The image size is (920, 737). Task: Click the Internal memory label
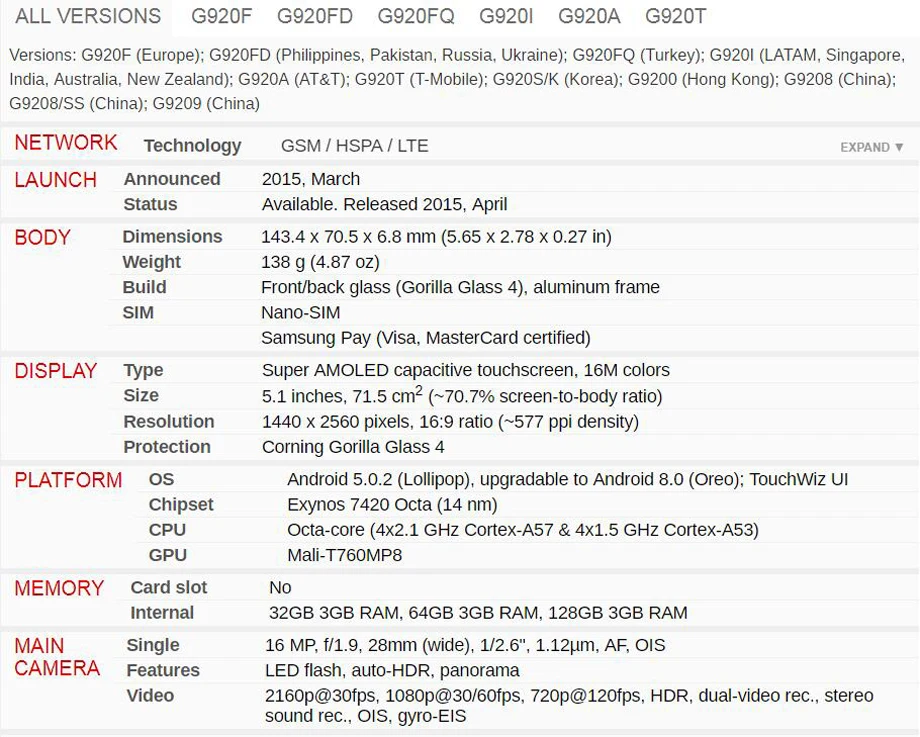click(x=162, y=613)
